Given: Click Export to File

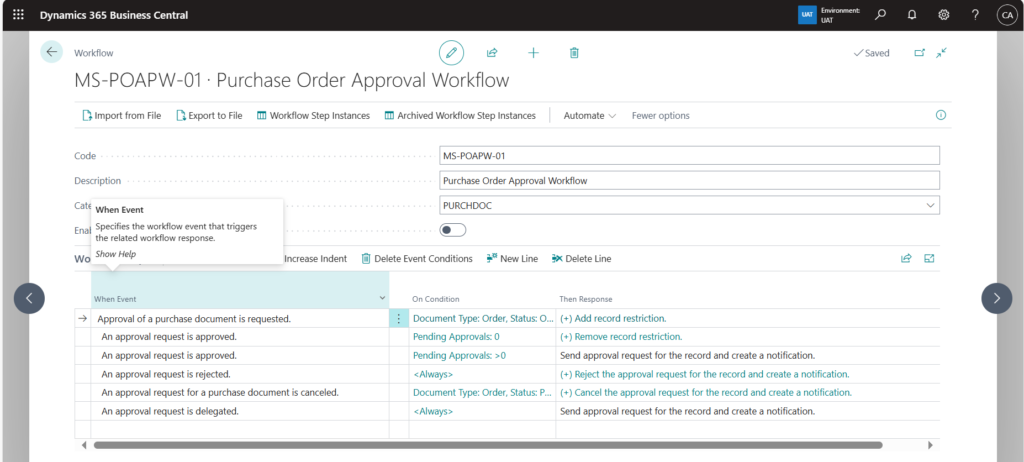Looking at the screenshot, I should tap(210, 116).
